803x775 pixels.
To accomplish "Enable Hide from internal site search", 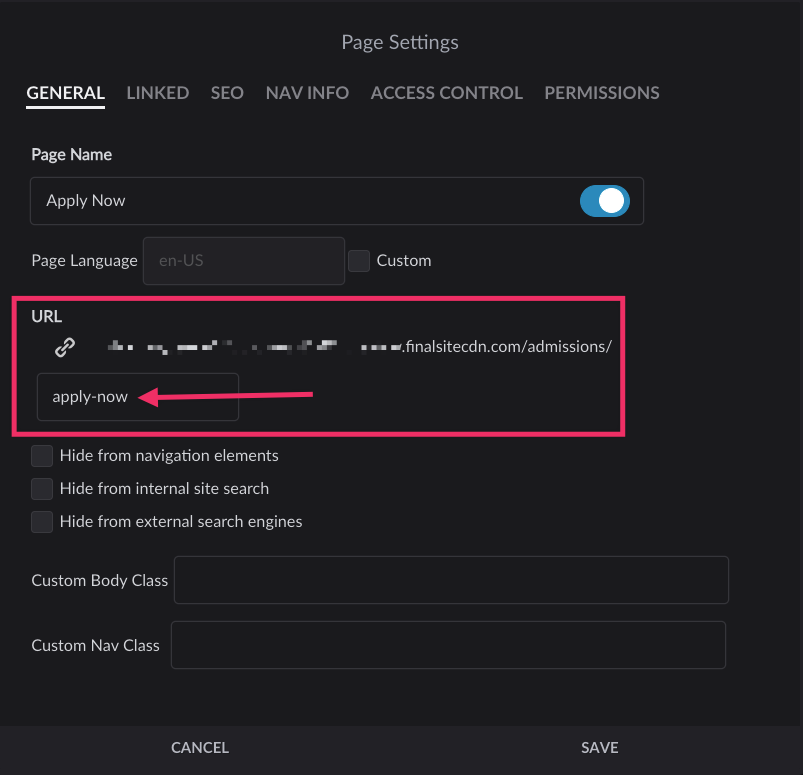I will coord(42,489).
